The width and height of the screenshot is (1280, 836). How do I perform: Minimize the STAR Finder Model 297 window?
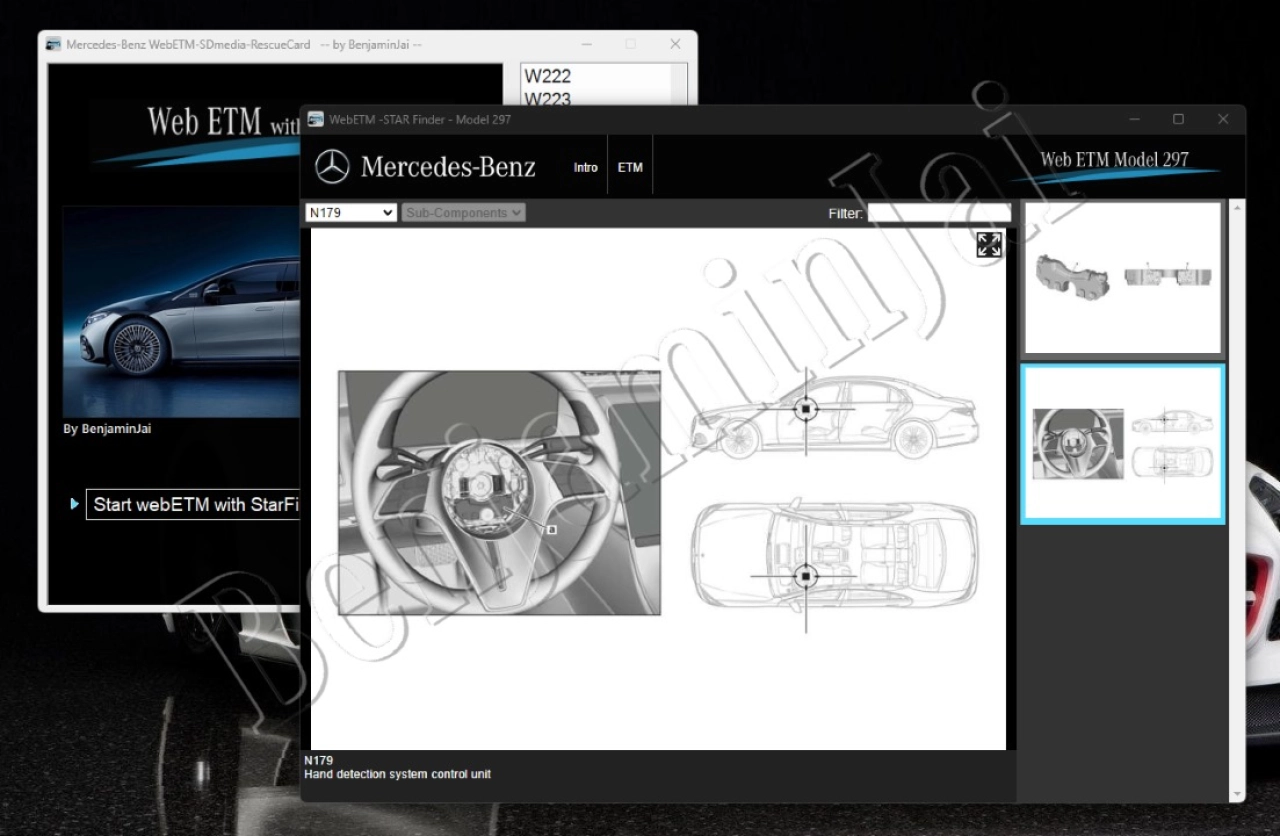click(x=1135, y=119)
